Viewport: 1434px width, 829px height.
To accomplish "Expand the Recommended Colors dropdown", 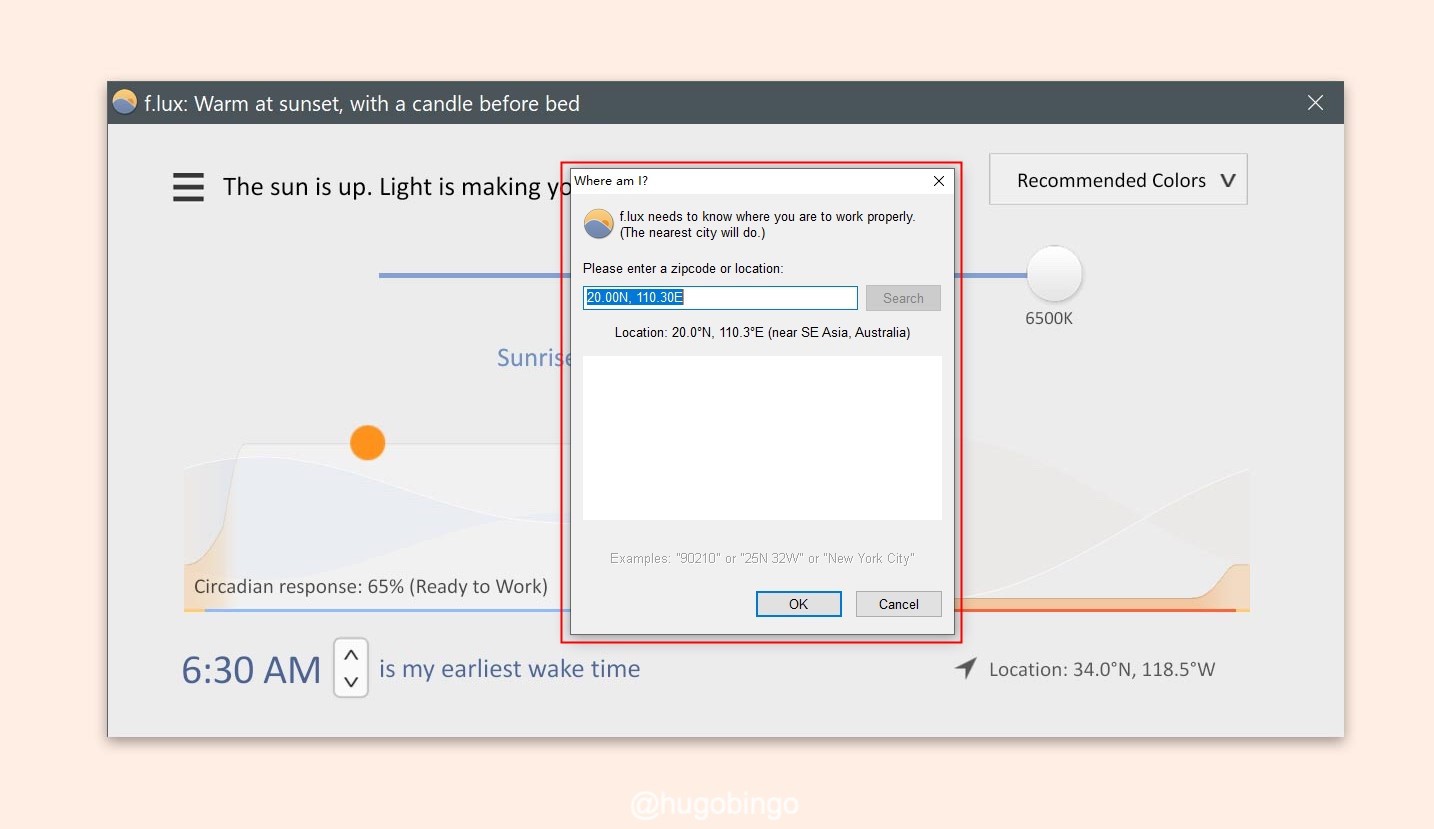I will tap(1117, 180).
